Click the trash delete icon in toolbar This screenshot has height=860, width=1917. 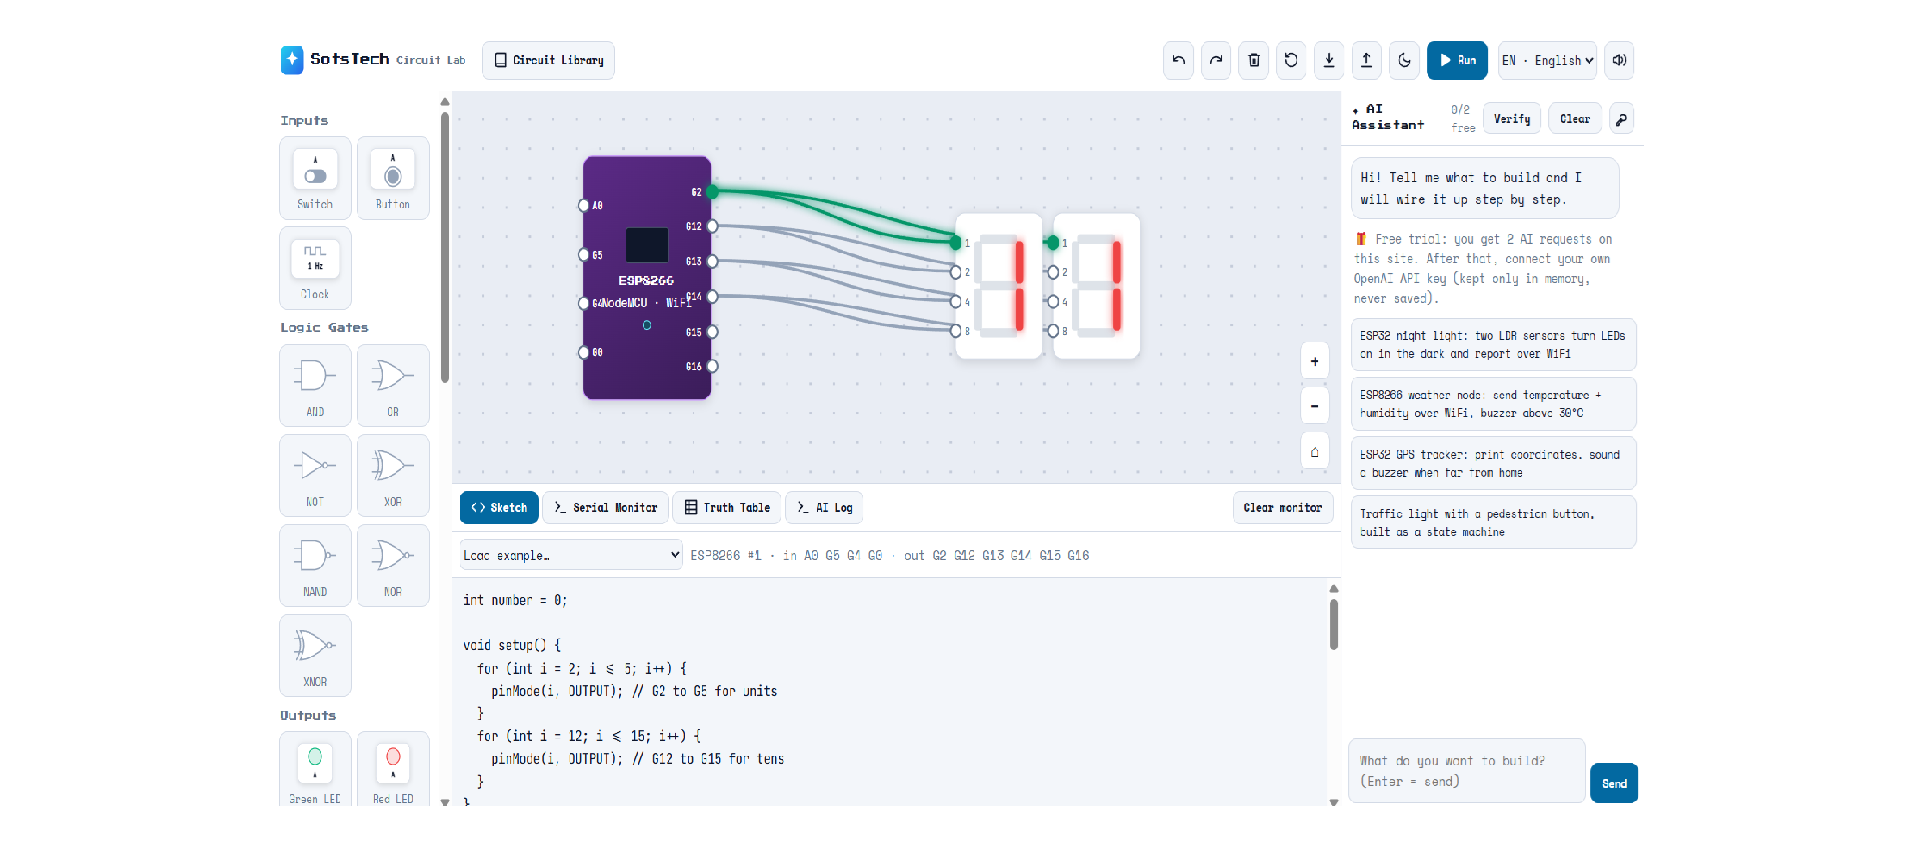[1254, 60]
